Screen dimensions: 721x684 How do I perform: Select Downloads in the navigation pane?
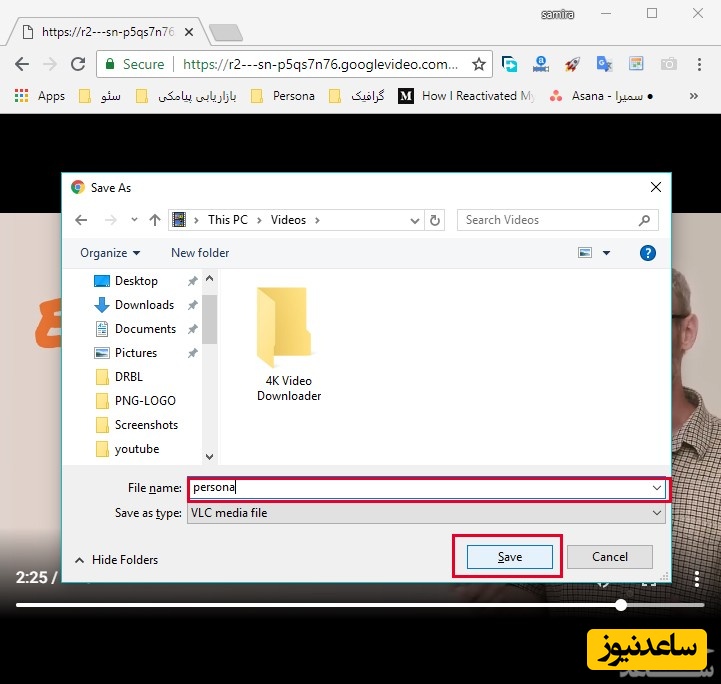[144, 305]
